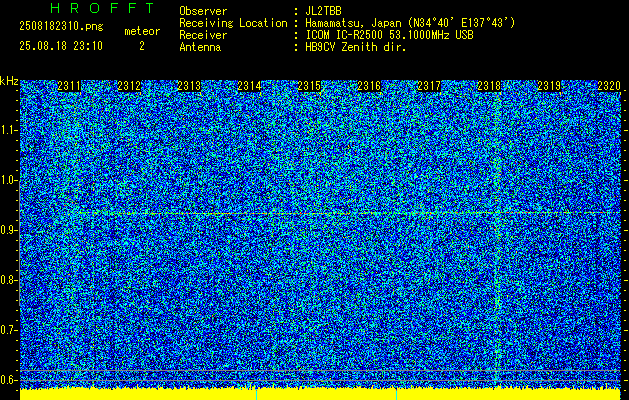This screenshot has height=400, width=629.
Task: Click time marker 2318
Action: tap(489, 86)
